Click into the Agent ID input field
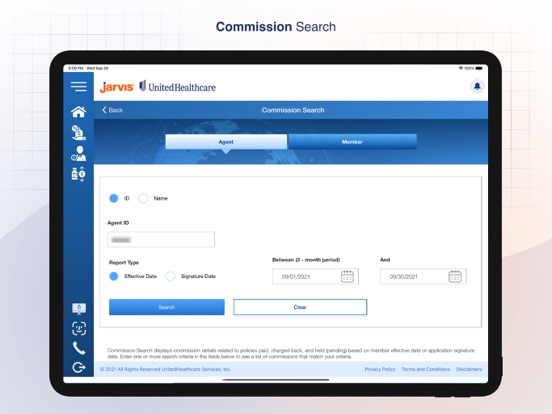This screenshot has width=552, height=414. 161,240
